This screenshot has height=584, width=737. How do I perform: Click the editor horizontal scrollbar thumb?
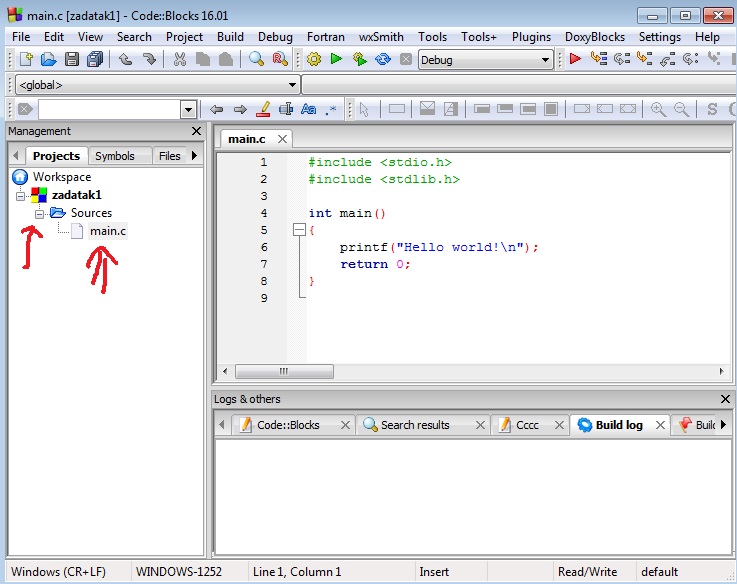tap(284, 371)
